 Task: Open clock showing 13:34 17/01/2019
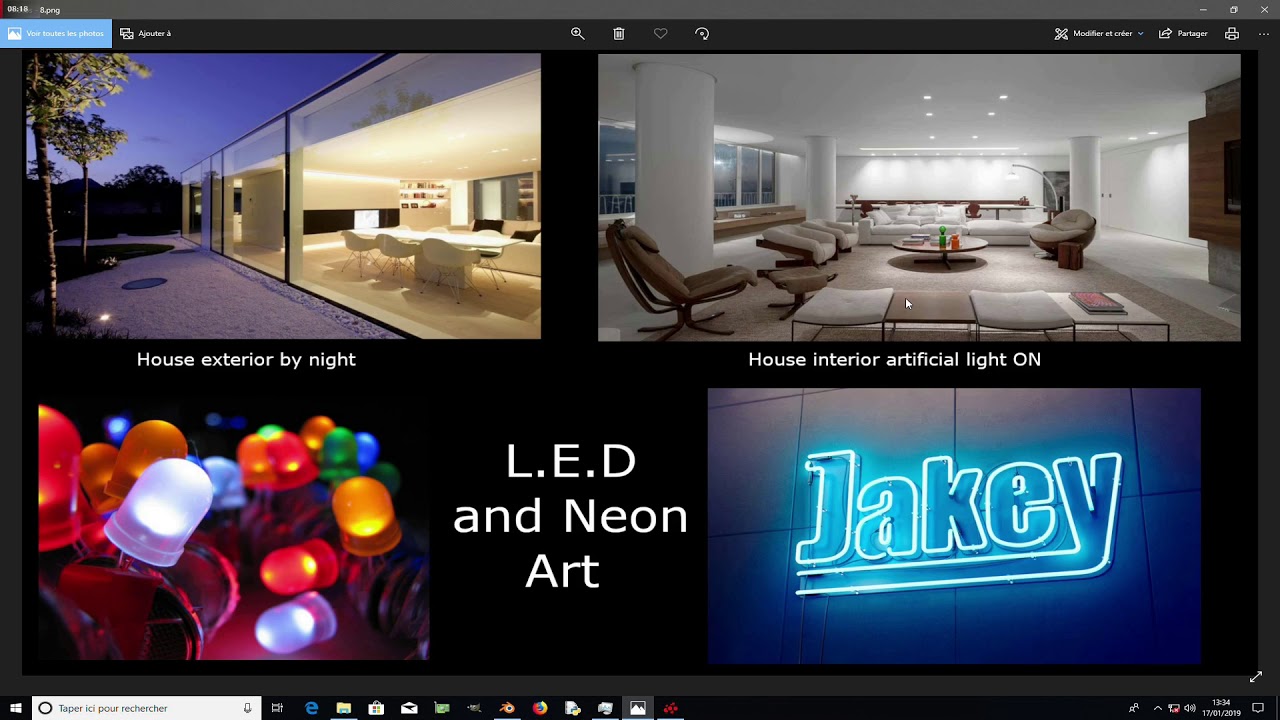pos(1221,708)
